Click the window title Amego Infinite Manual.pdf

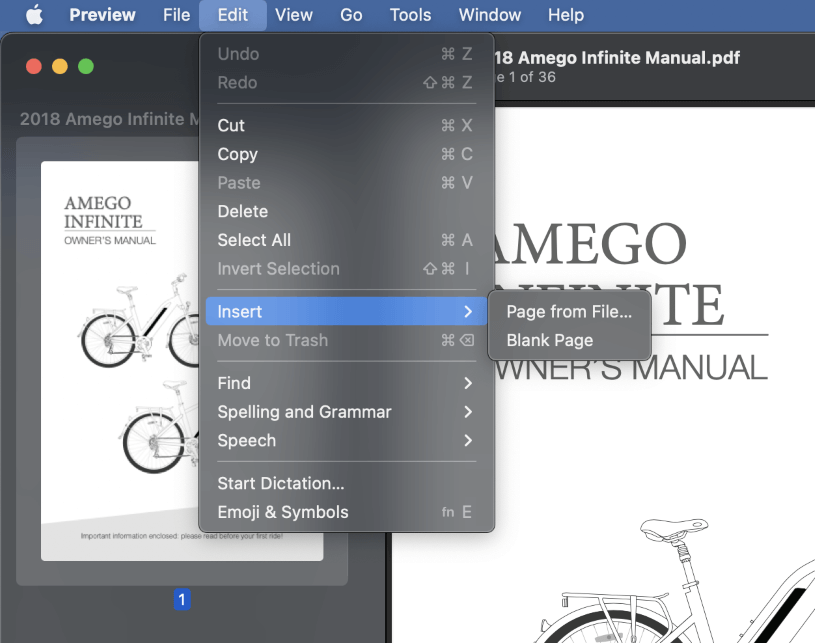617,58
